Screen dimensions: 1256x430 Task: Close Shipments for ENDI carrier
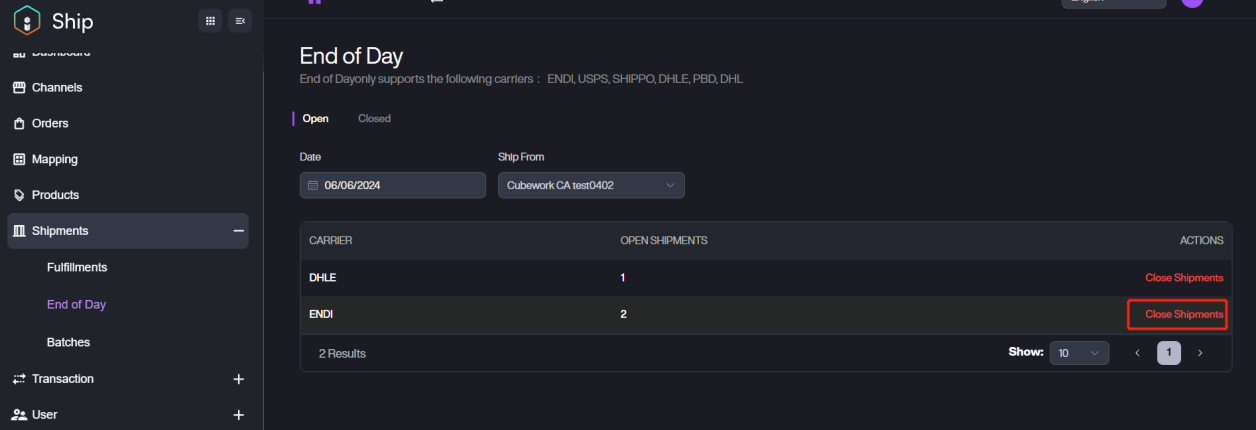(1183, 314)
